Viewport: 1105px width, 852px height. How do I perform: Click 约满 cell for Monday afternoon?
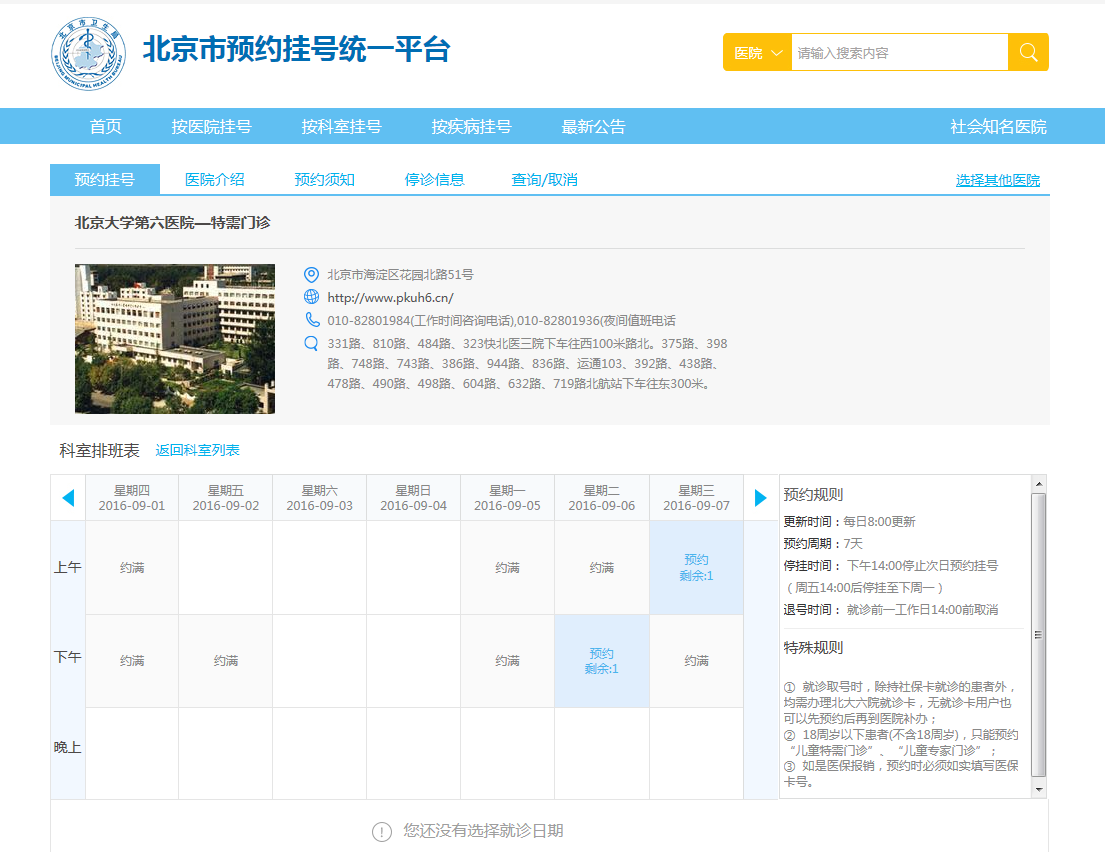507,661
